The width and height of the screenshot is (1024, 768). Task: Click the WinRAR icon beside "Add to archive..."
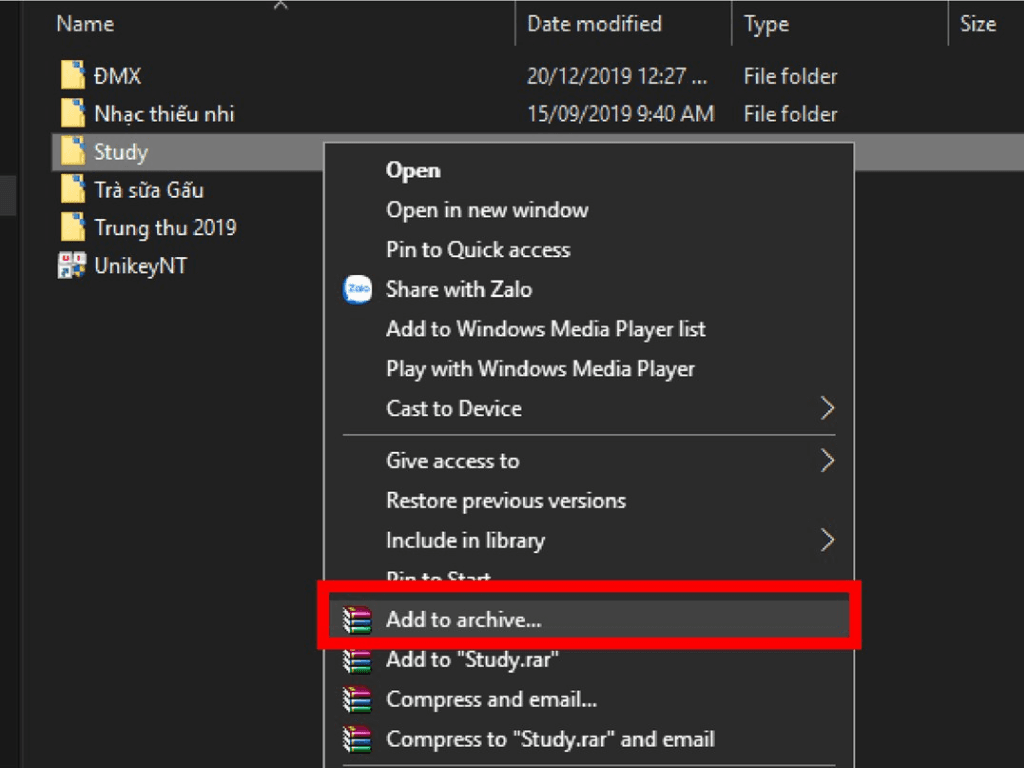pos(357,620)
